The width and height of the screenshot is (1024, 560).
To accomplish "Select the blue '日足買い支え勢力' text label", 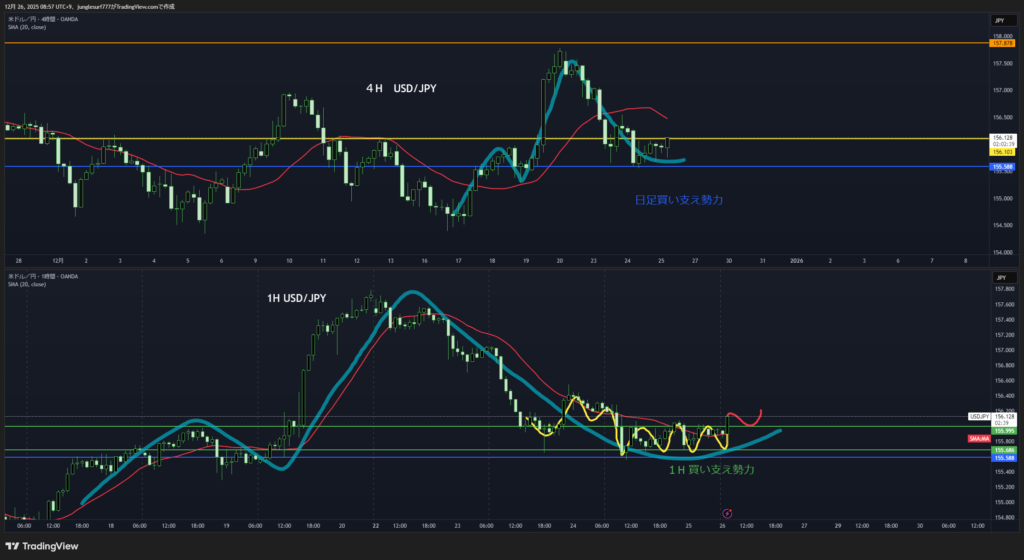I will tap(679, 200).
